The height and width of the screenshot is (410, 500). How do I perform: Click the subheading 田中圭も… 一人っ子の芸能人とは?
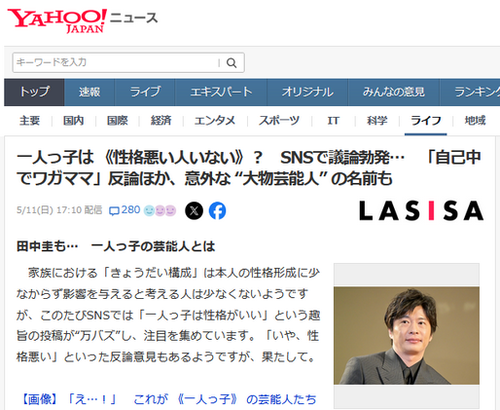click(116, 247)
